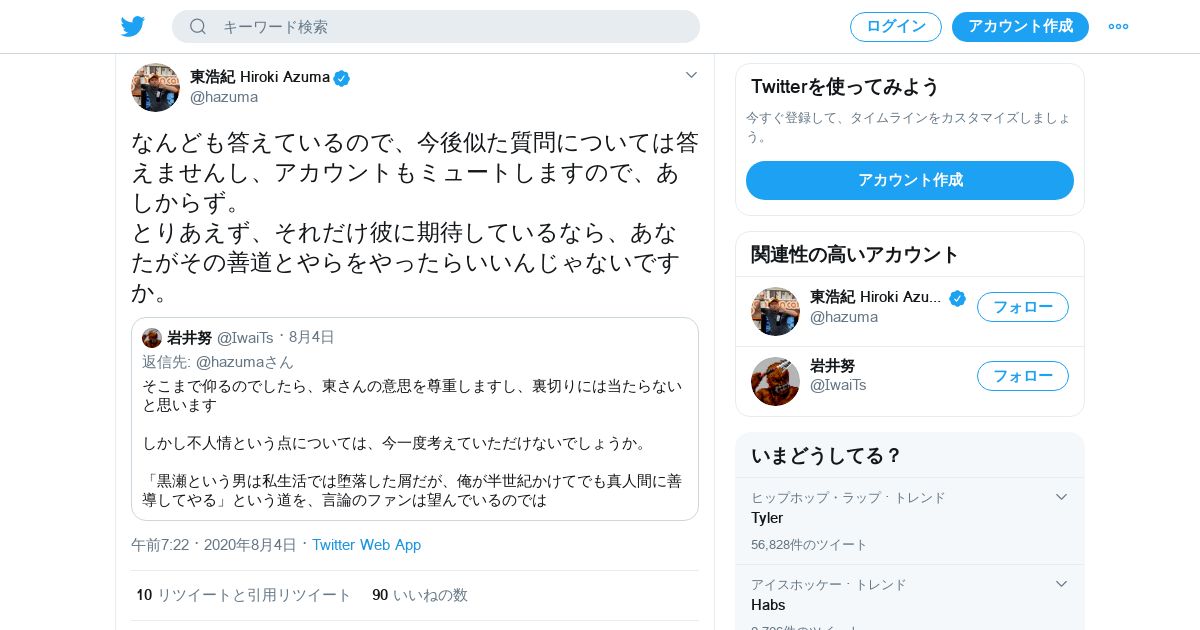1200x630 pixels.
Task: Expand options for the Habs trend
Action: pyautogui.click(x=1061, y=584)
